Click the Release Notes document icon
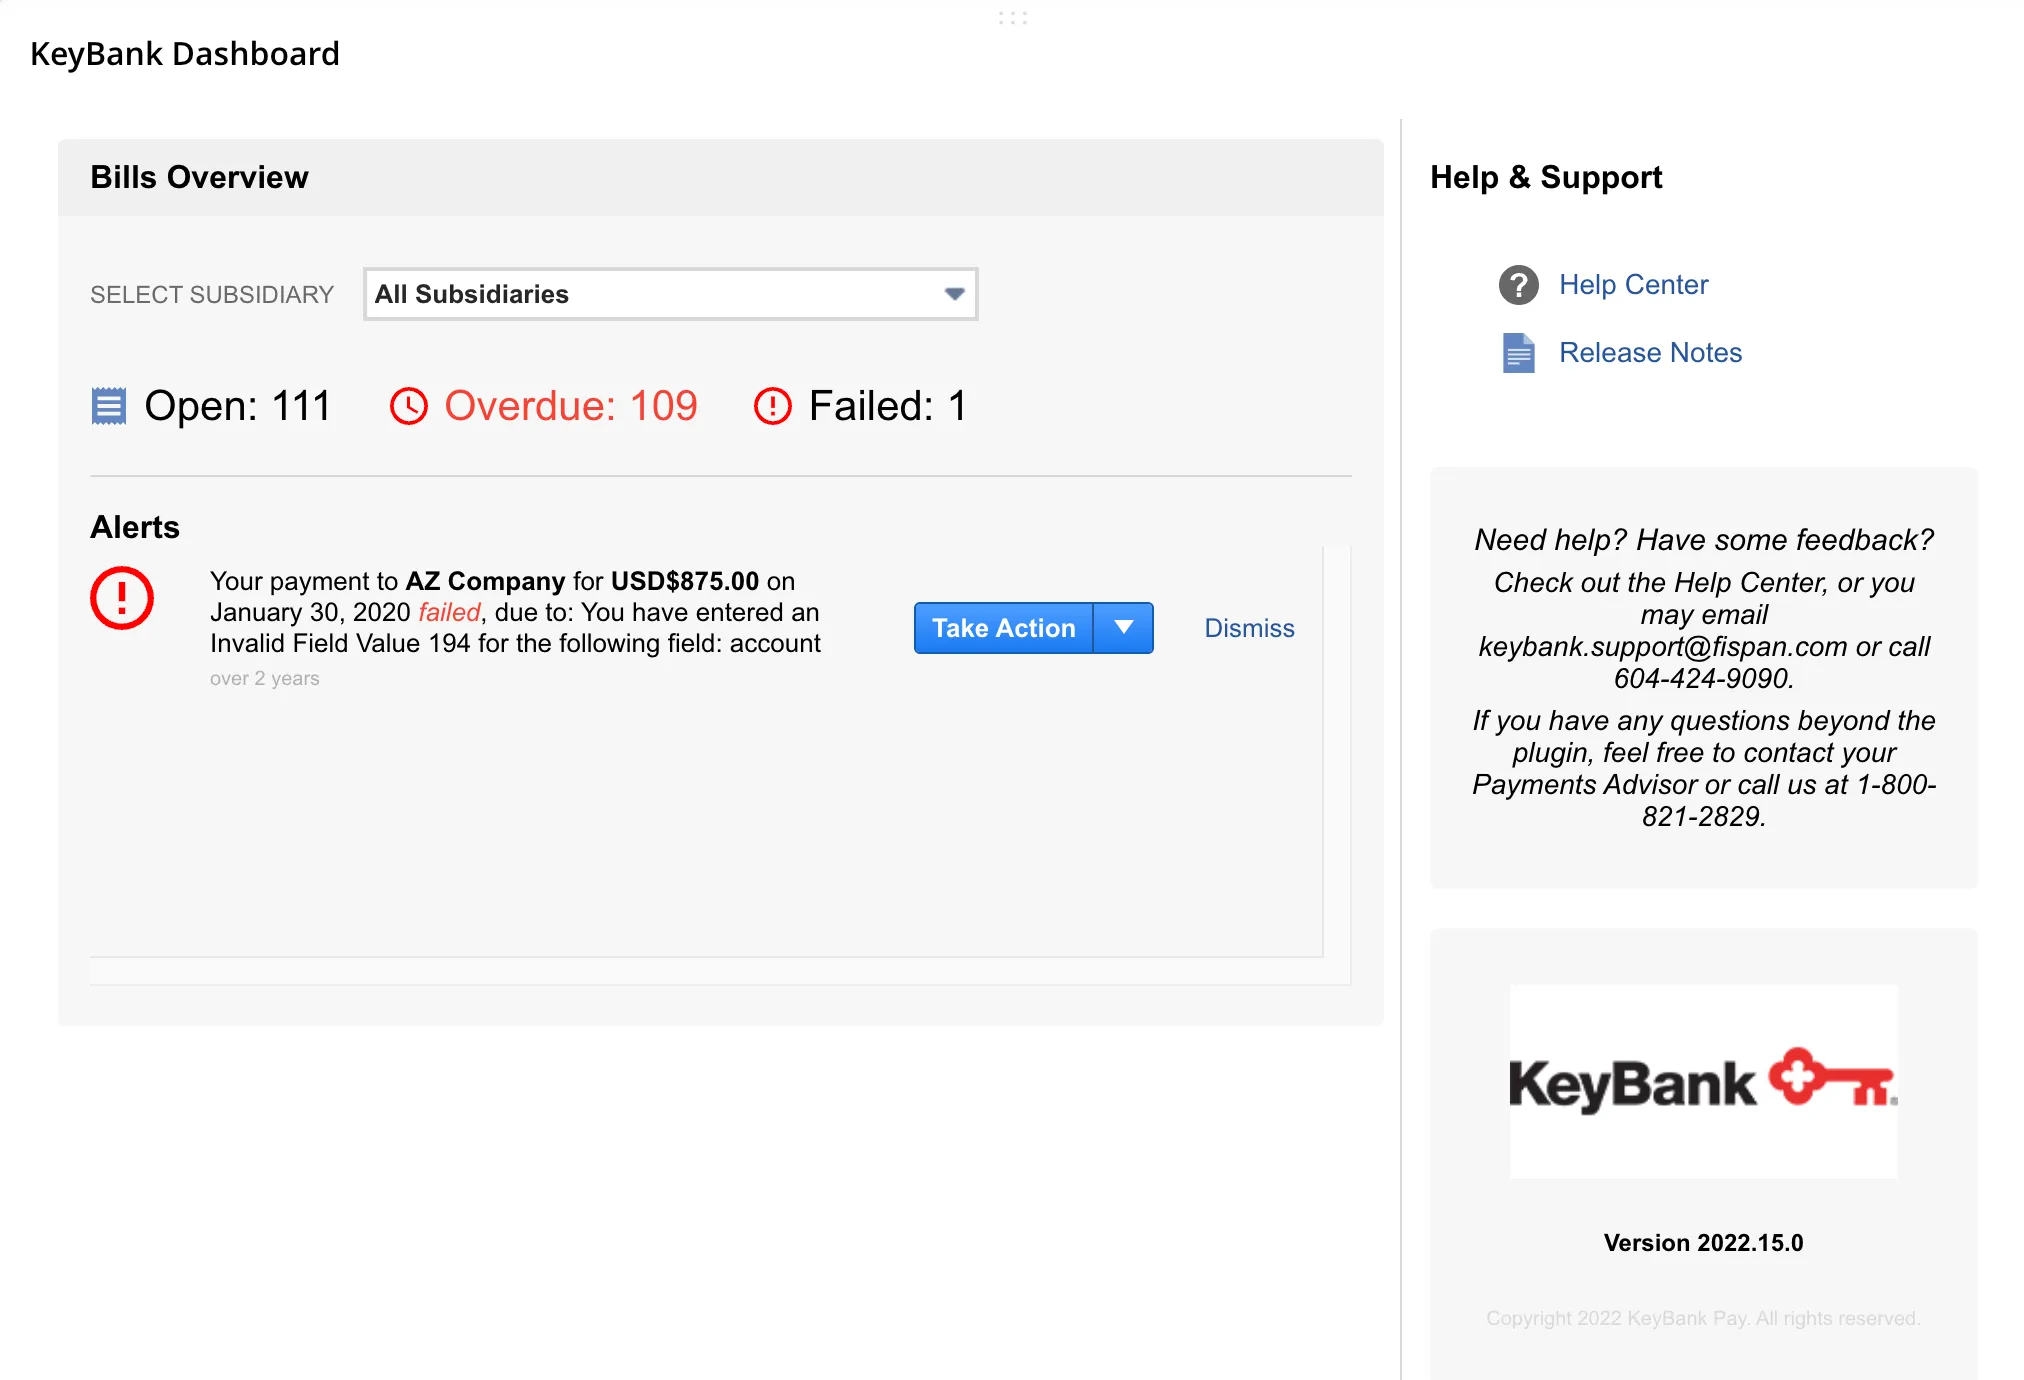Screen dimensions: 2024x1380 click(x=1518, y=353)
